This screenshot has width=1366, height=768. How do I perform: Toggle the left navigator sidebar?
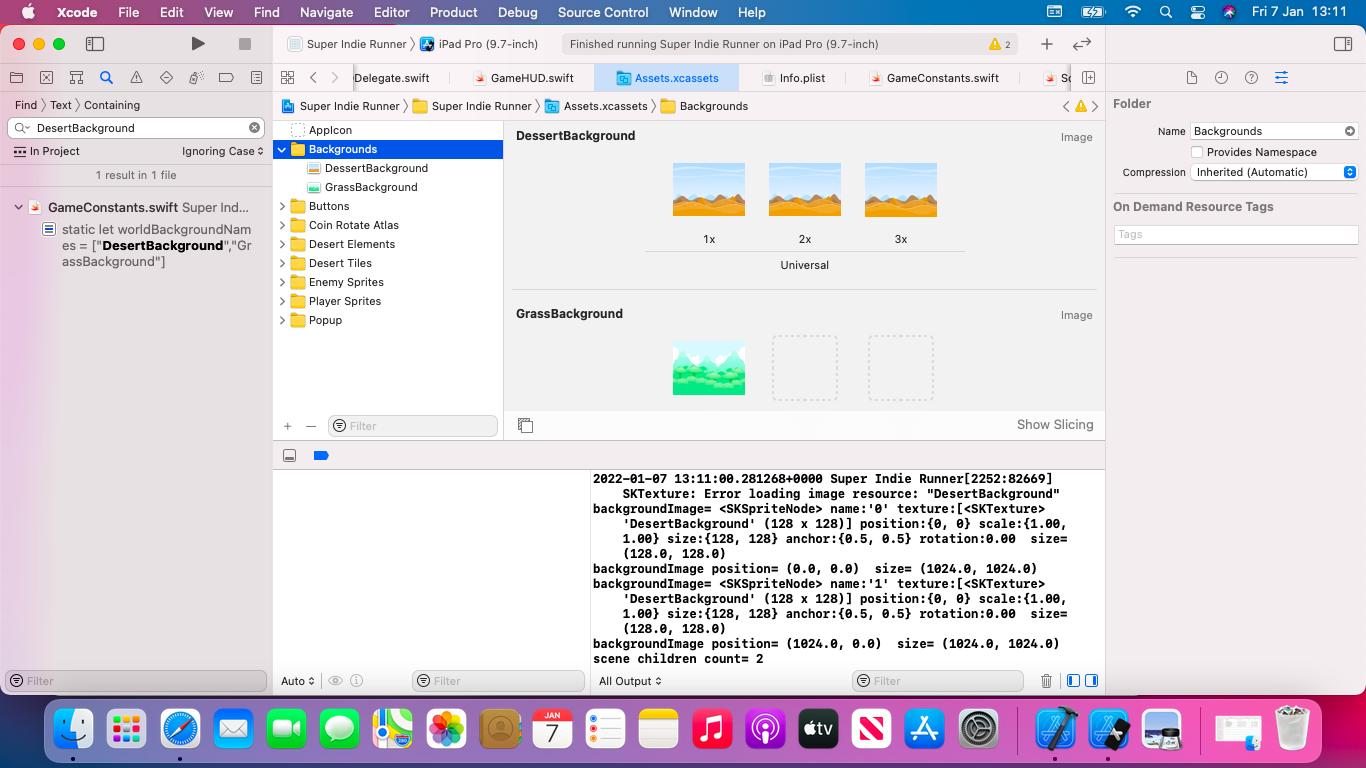pyautogui.click(x=95, y=44)
